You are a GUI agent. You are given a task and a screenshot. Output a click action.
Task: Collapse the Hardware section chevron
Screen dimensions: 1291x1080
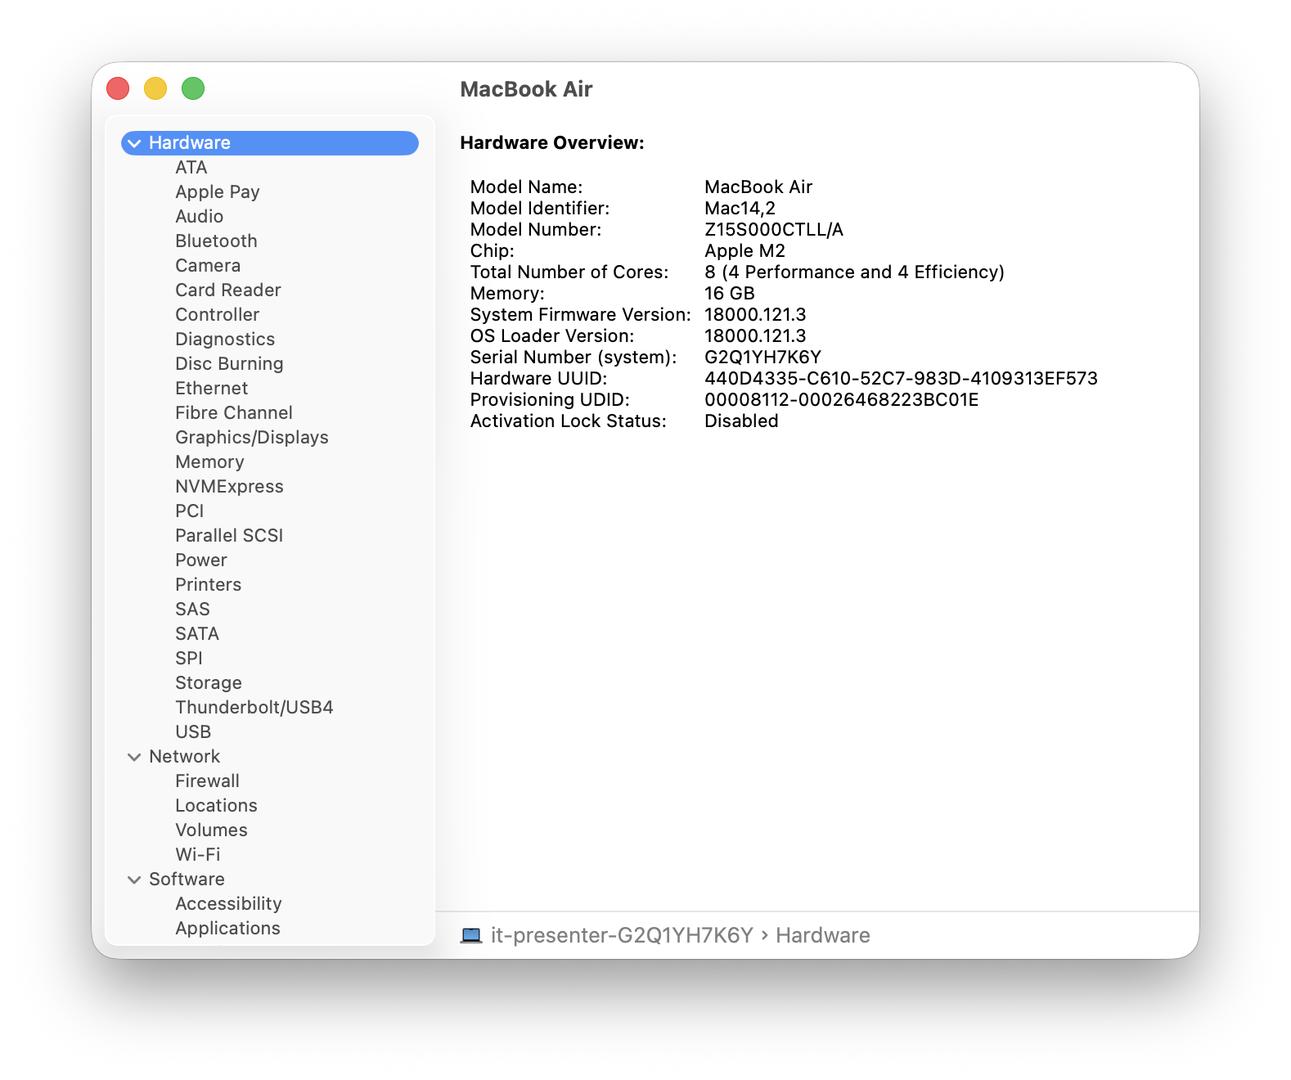(x=134, y=144)
